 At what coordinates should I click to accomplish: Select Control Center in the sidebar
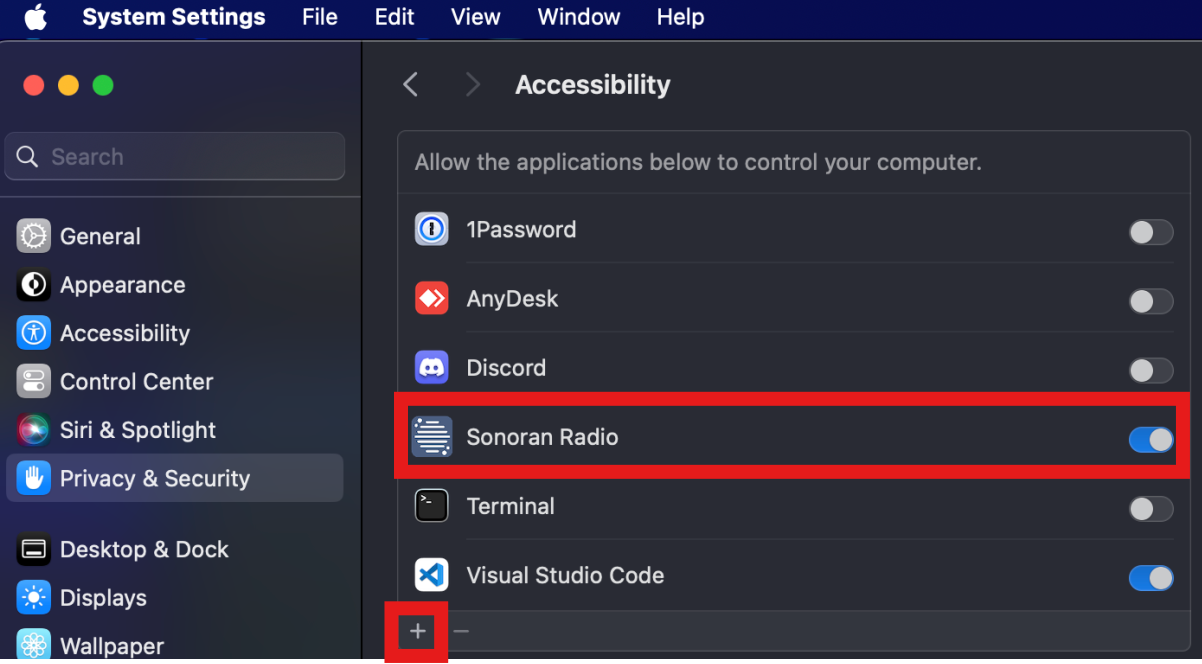(174, 381)
